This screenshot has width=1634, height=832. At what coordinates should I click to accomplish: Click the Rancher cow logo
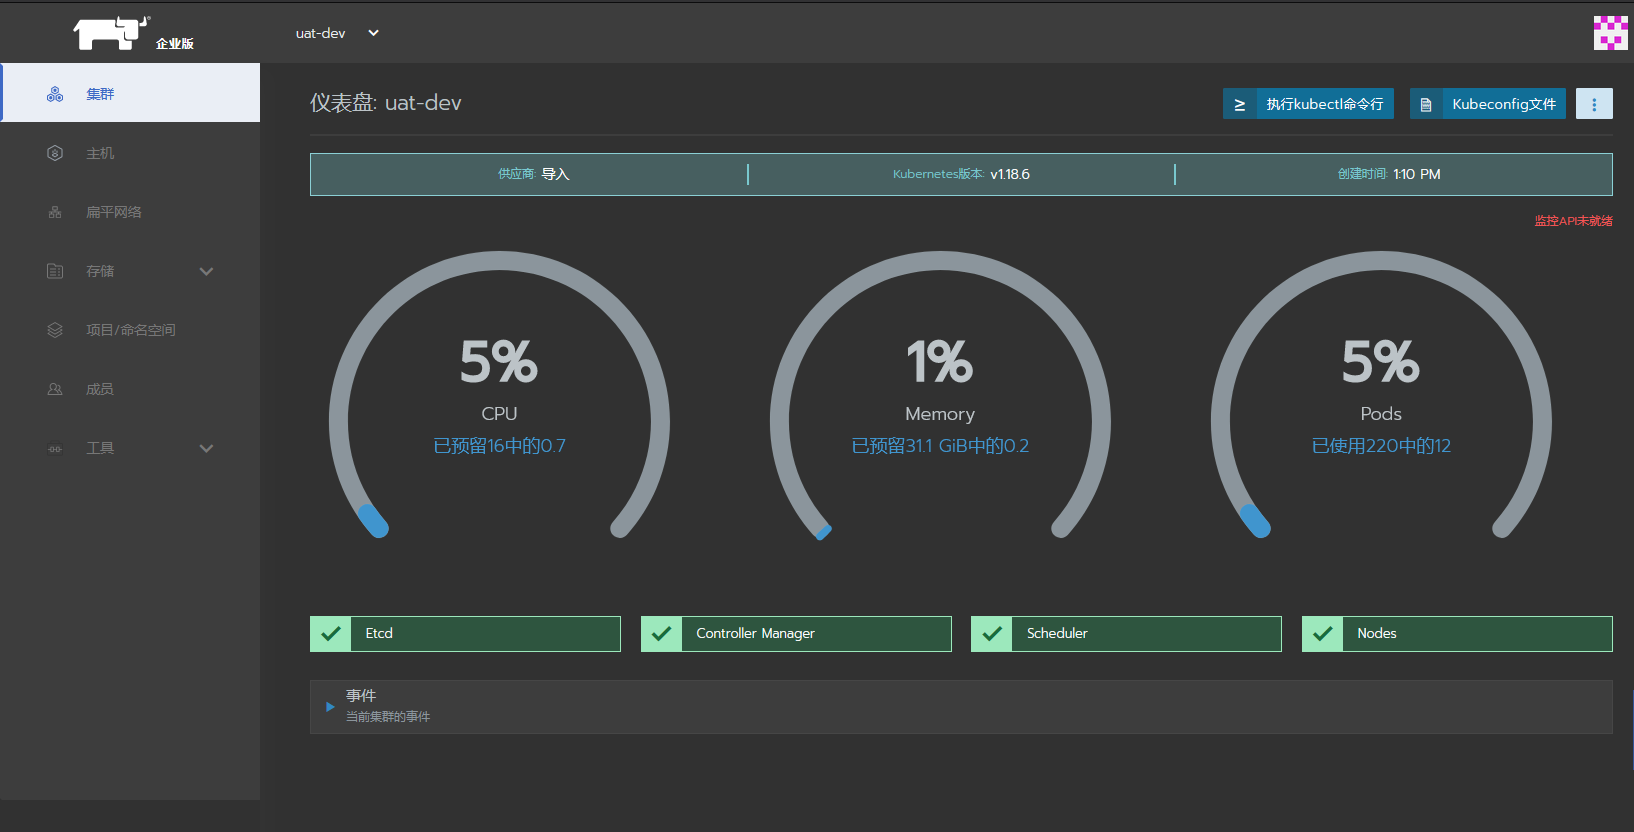coord(111,33)
